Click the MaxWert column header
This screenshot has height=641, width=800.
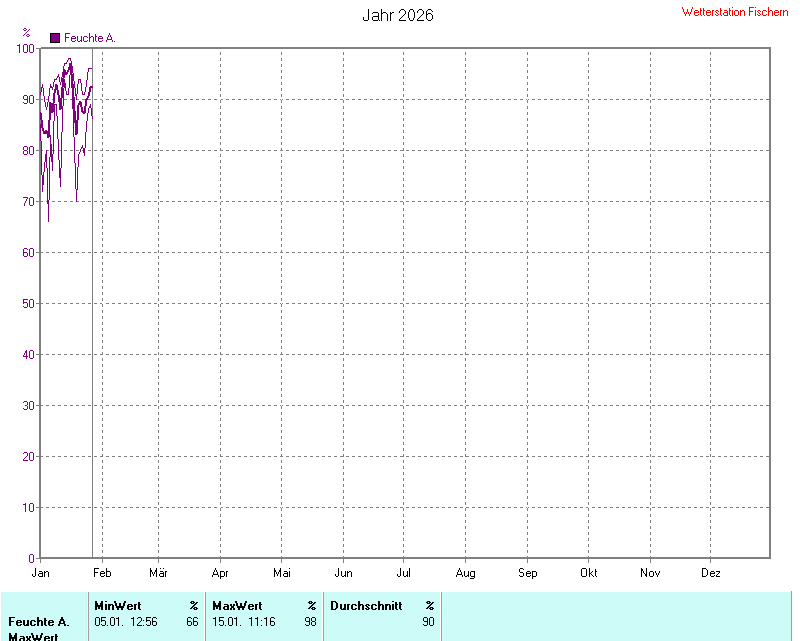(237, 606)
